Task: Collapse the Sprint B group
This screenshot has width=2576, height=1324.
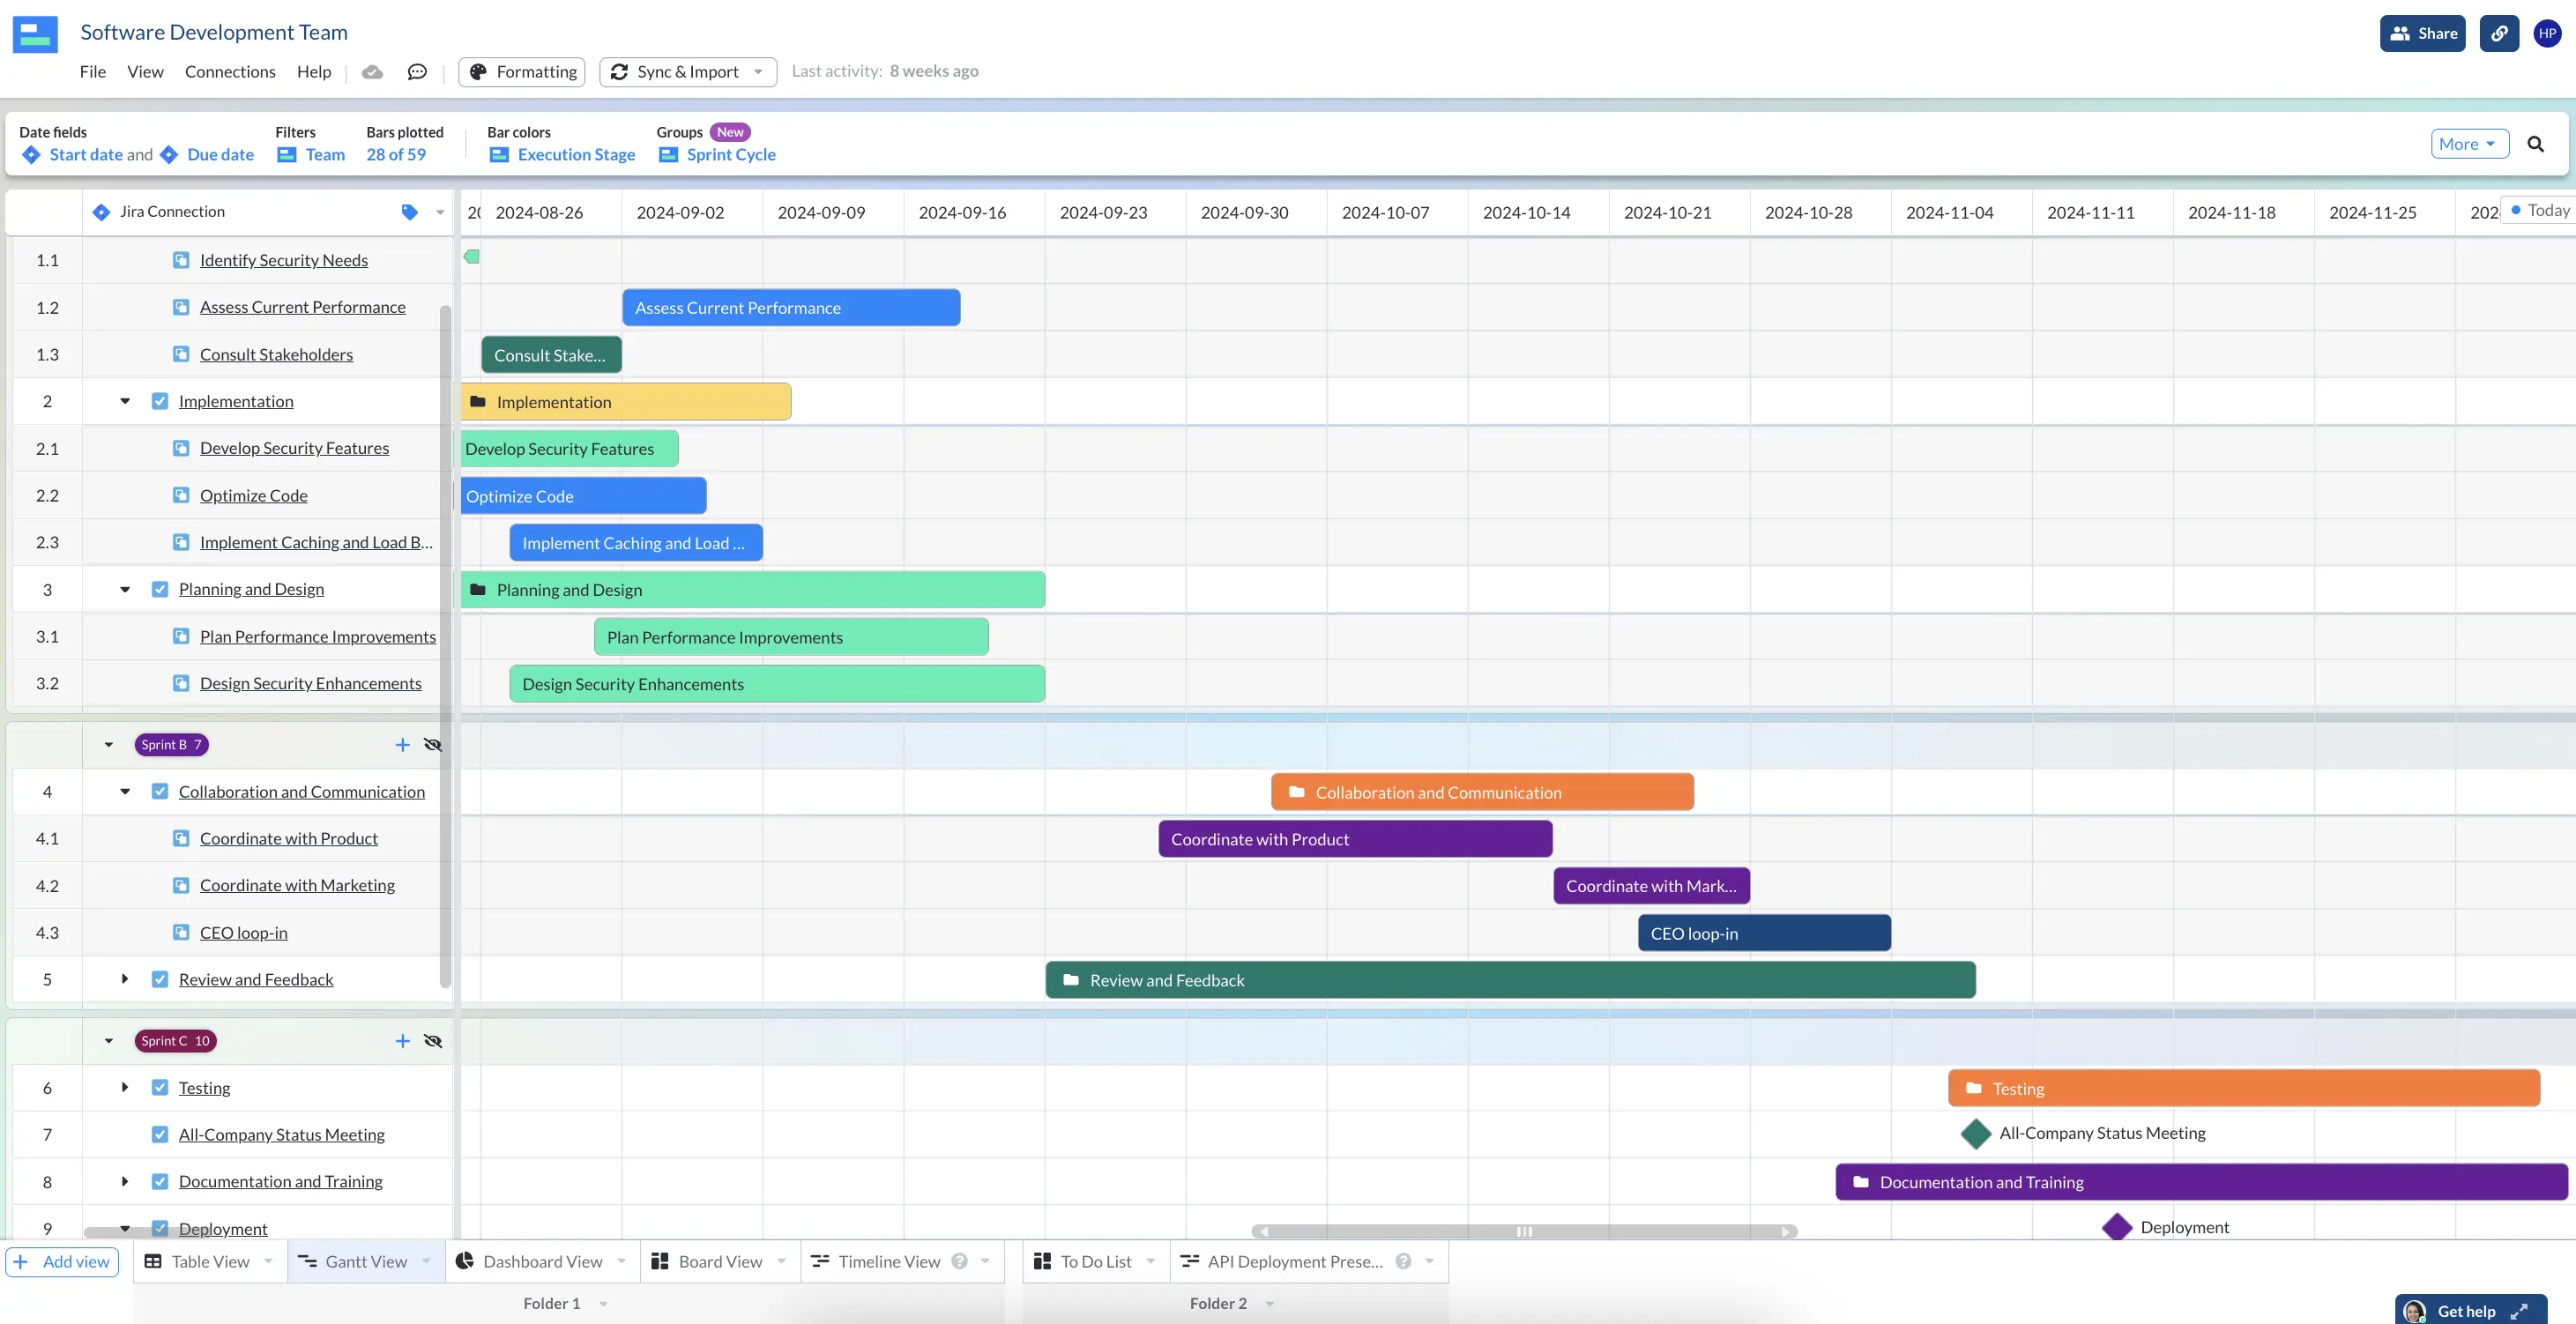Action: (109, 745)
